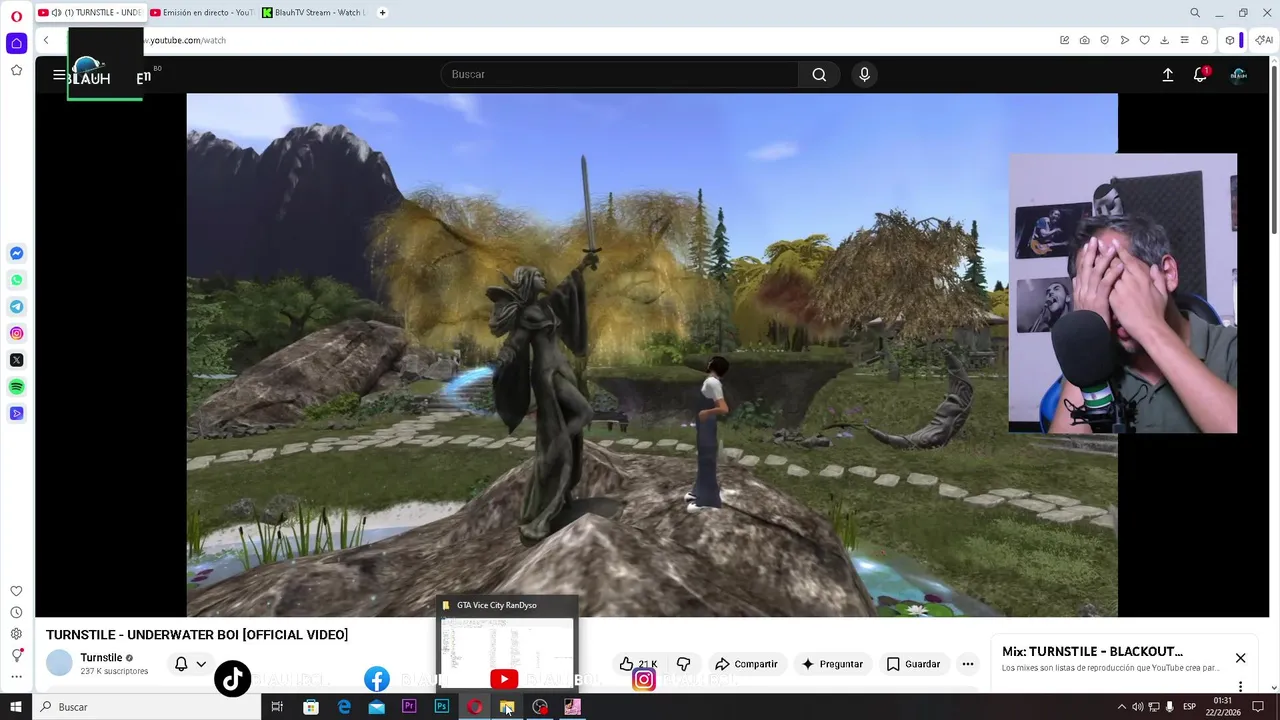The width and height of the screenshot is (1280, 720).
Task: Open My Flow send icon
Action: pos(1124,40)
